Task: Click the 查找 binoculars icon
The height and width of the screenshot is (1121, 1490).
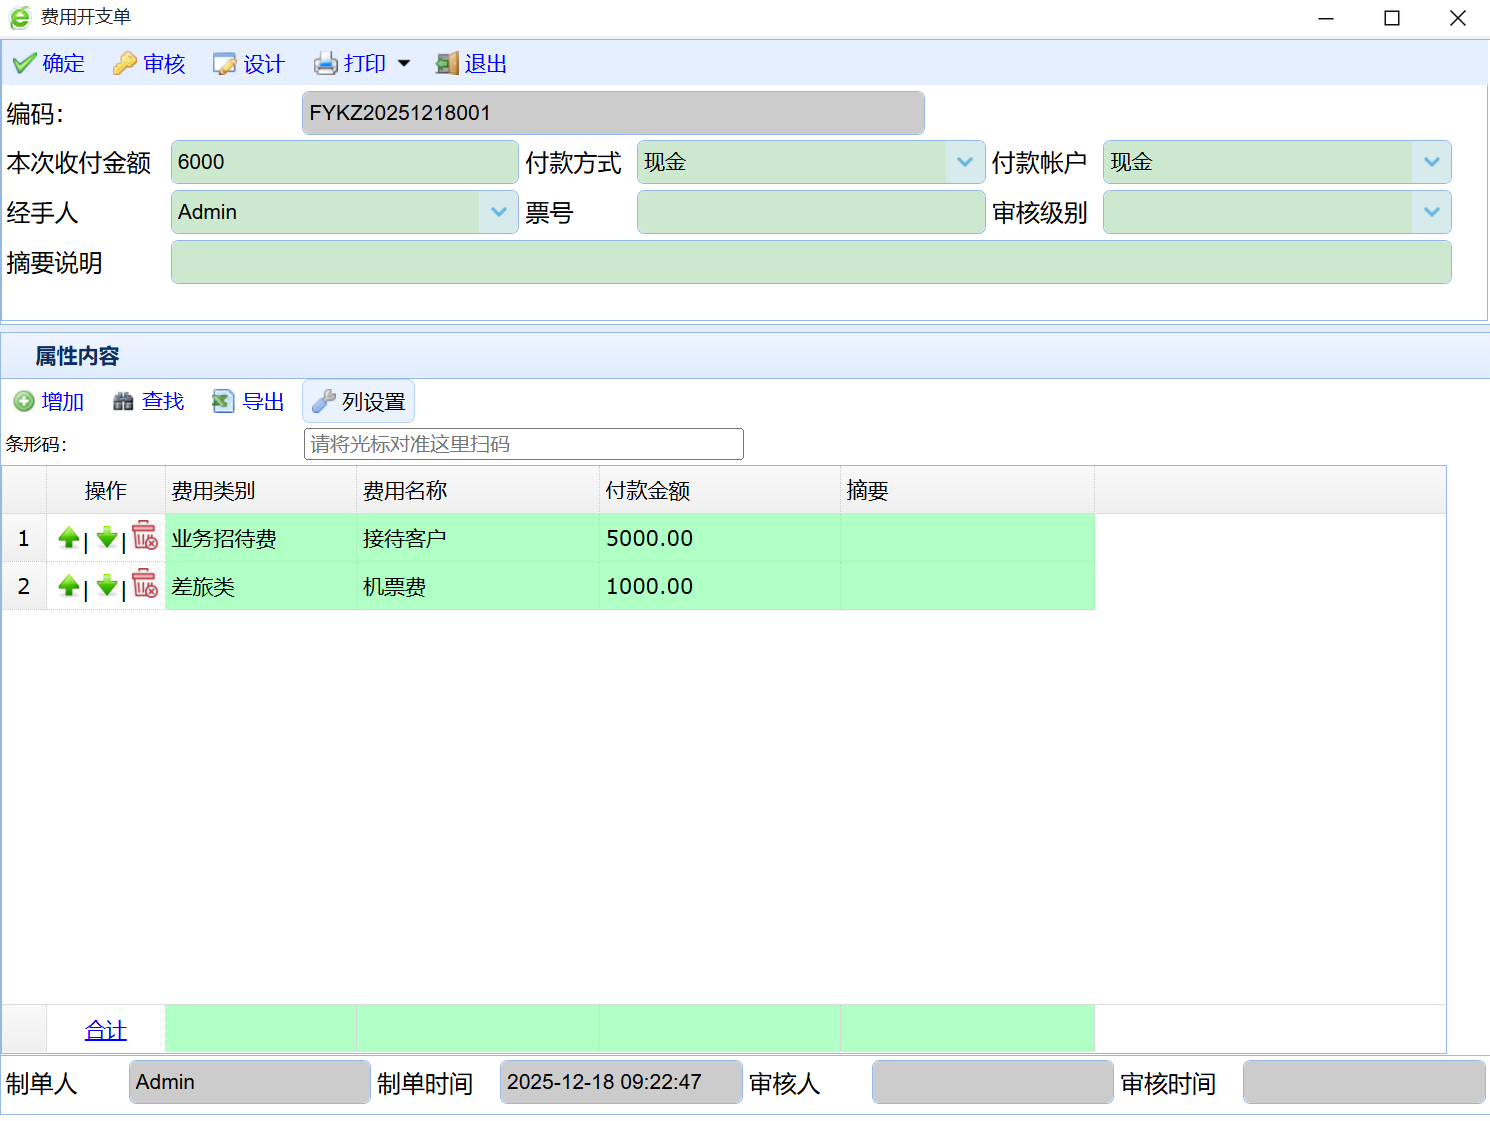Action: 124,402
